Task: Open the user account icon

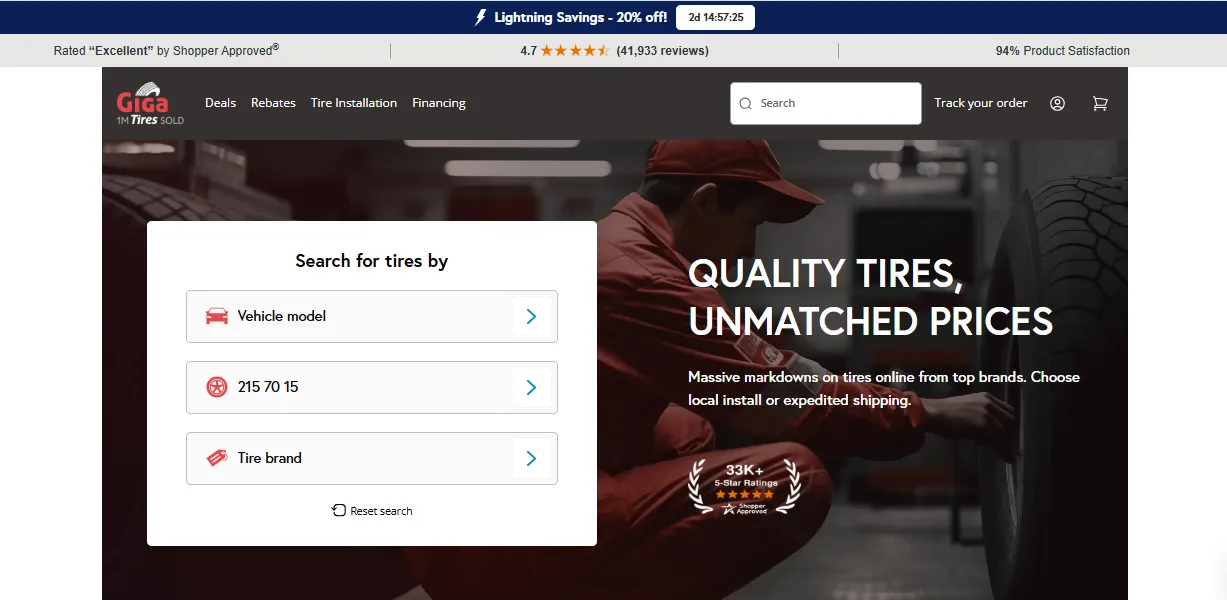Action: 1057,103
